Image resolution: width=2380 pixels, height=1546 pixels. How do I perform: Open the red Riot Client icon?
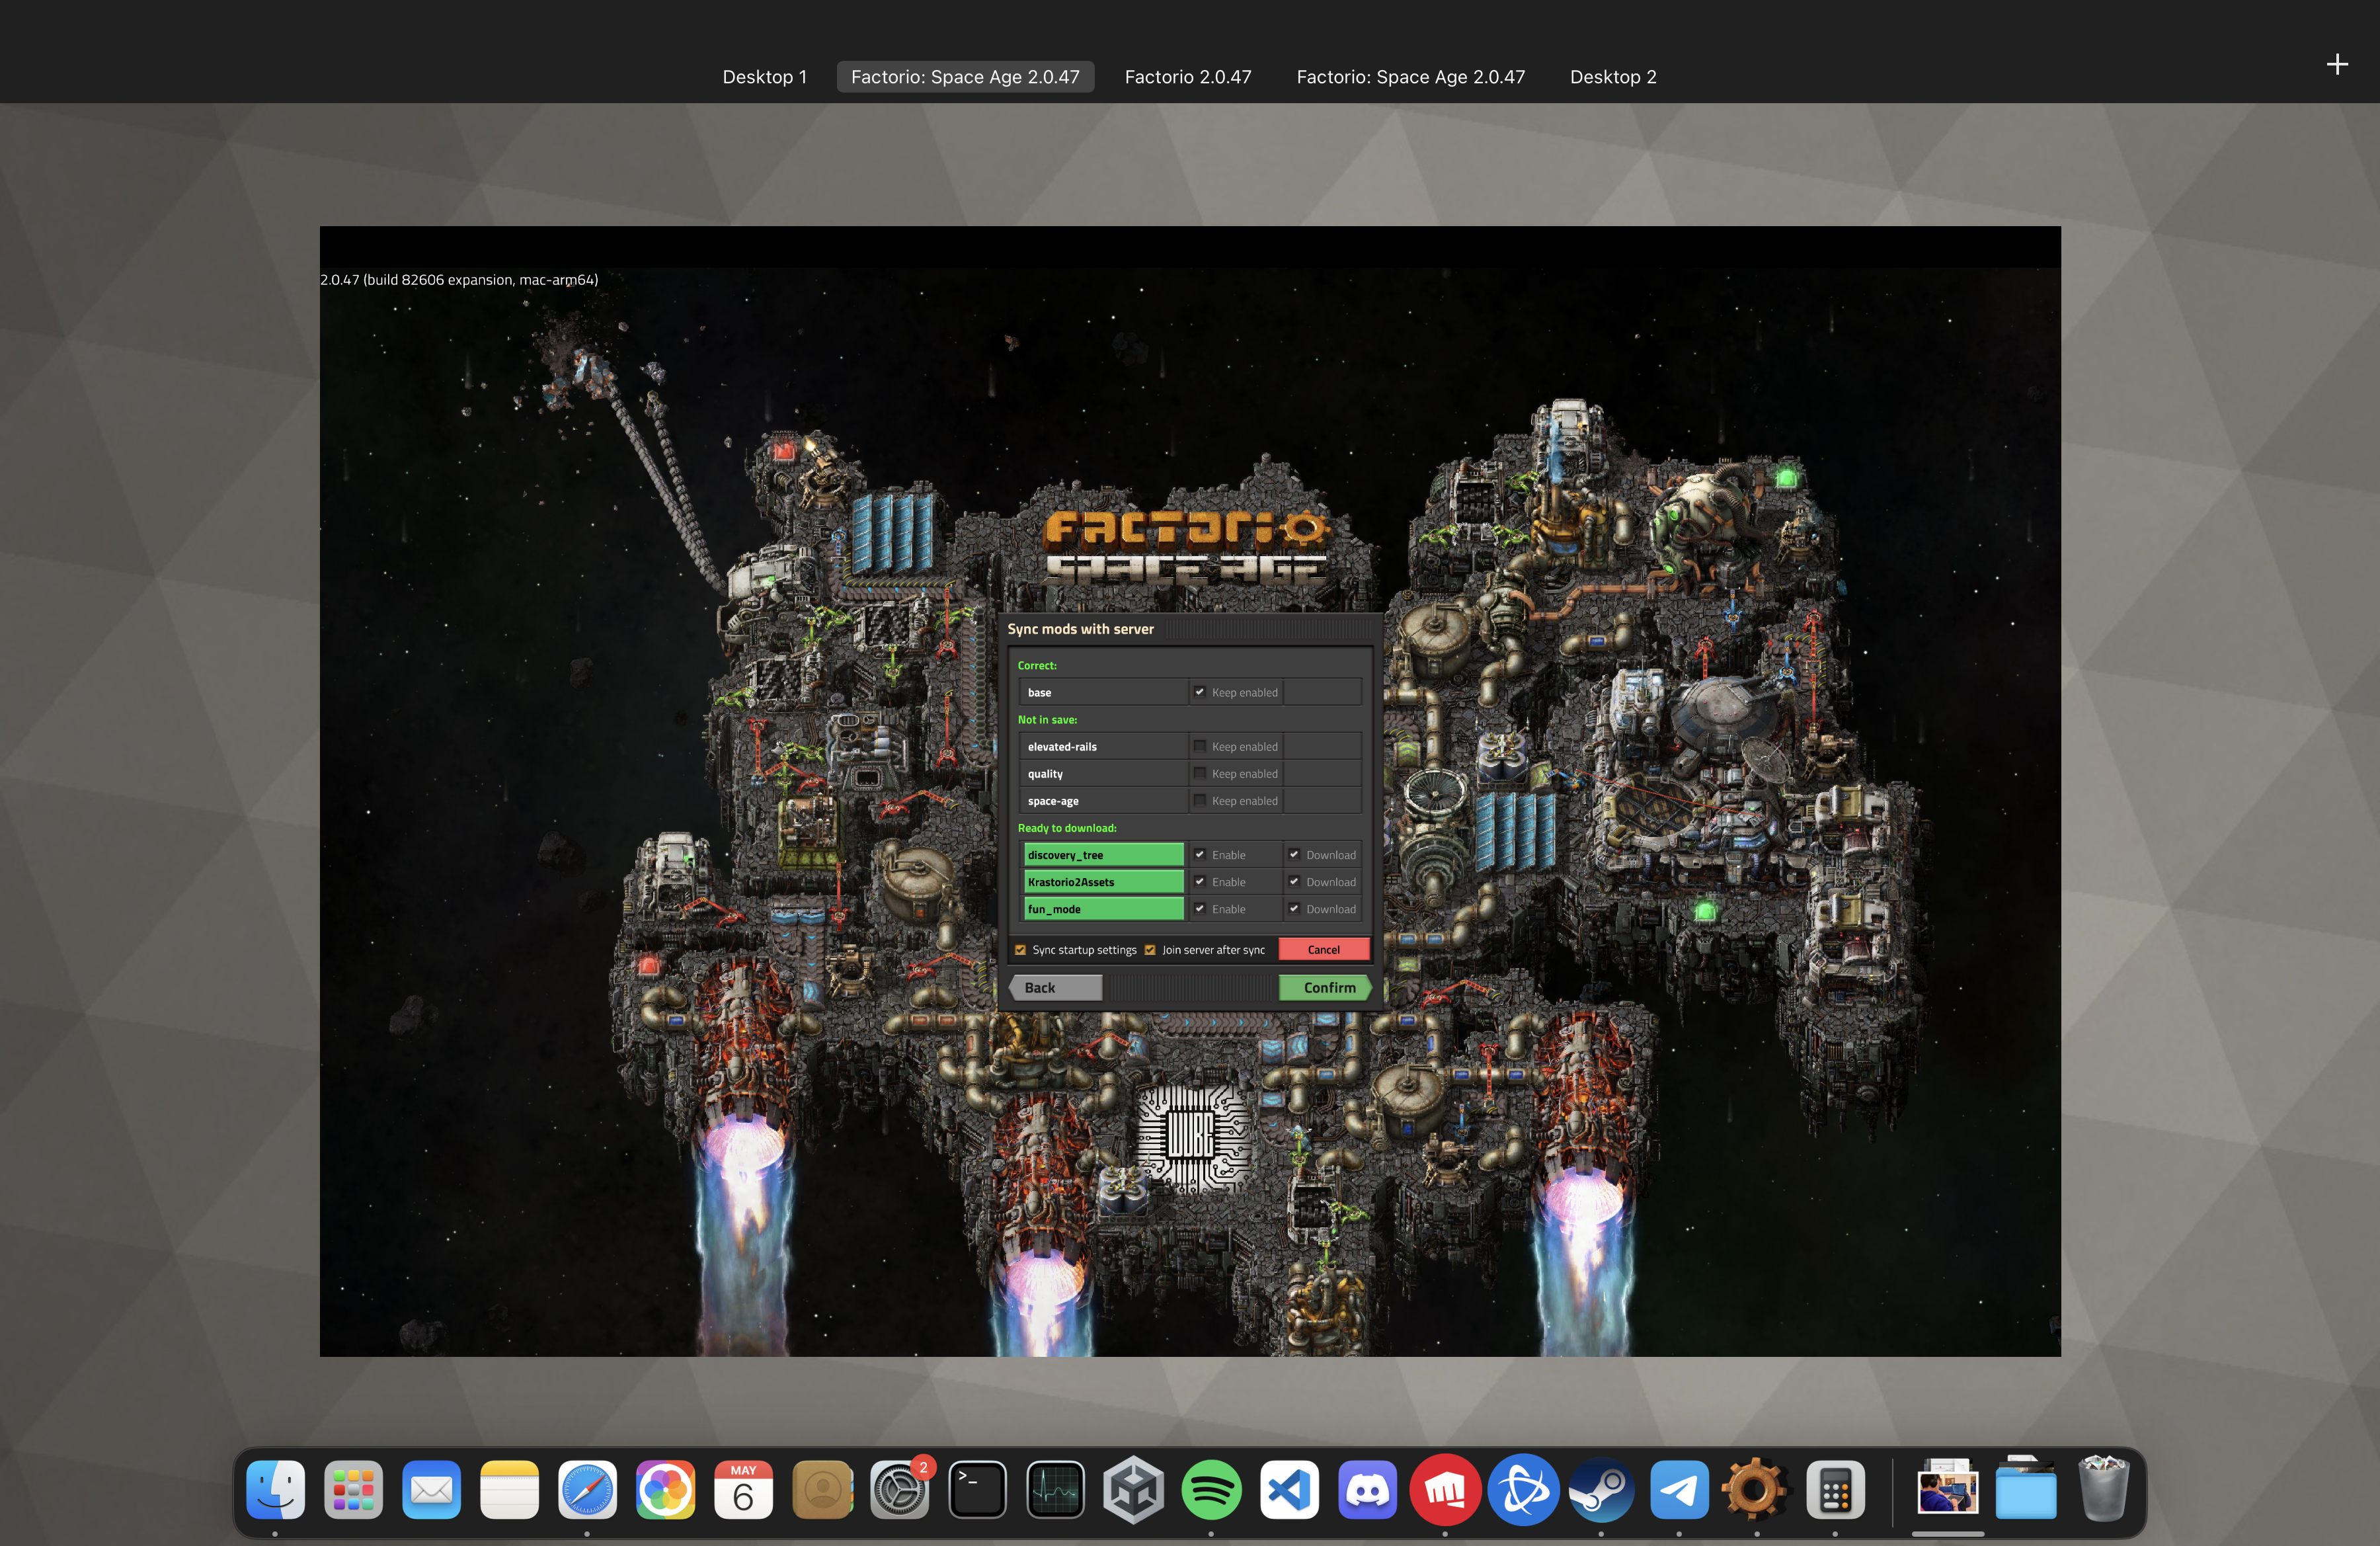(x=1445, y=1489)
